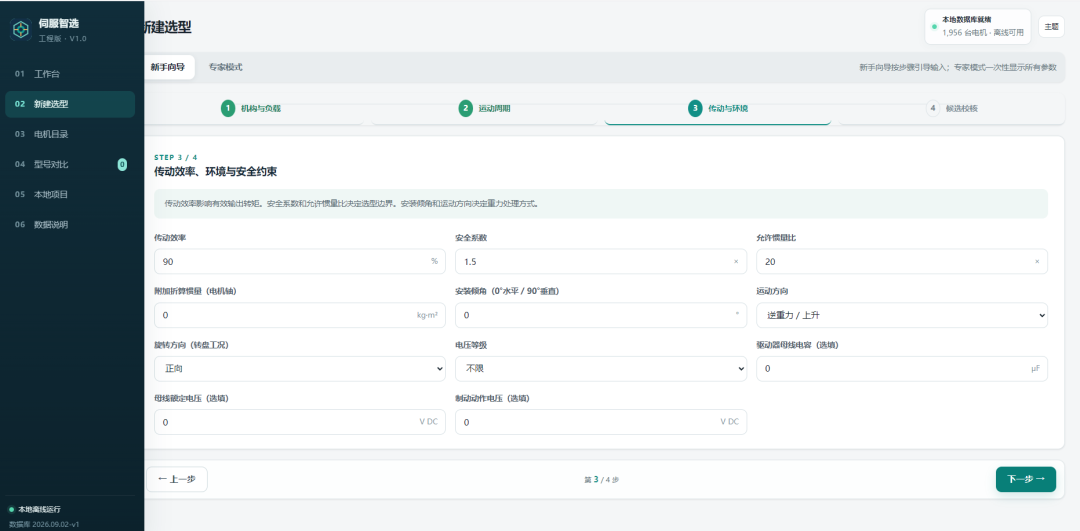Jump to step 1 机构与负载
The height and width of the screenshot is (531, 1080).
(253, 109)
